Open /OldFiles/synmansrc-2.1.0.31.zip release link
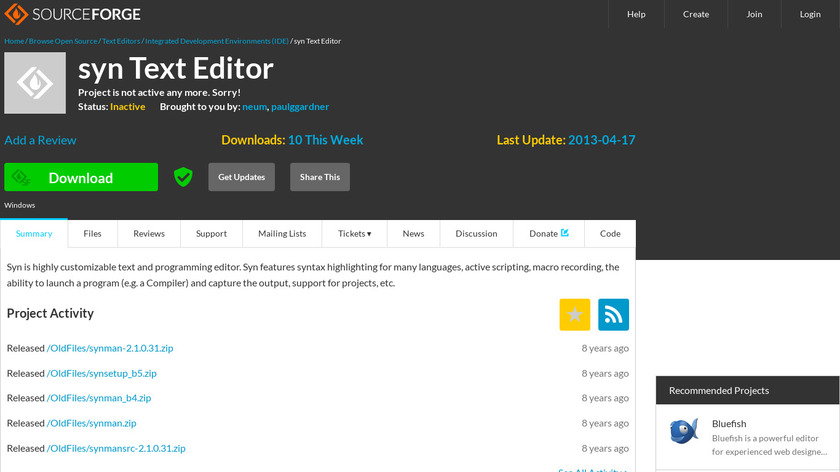The height and width of the screenshot is (472, 840). pos(116,448)
